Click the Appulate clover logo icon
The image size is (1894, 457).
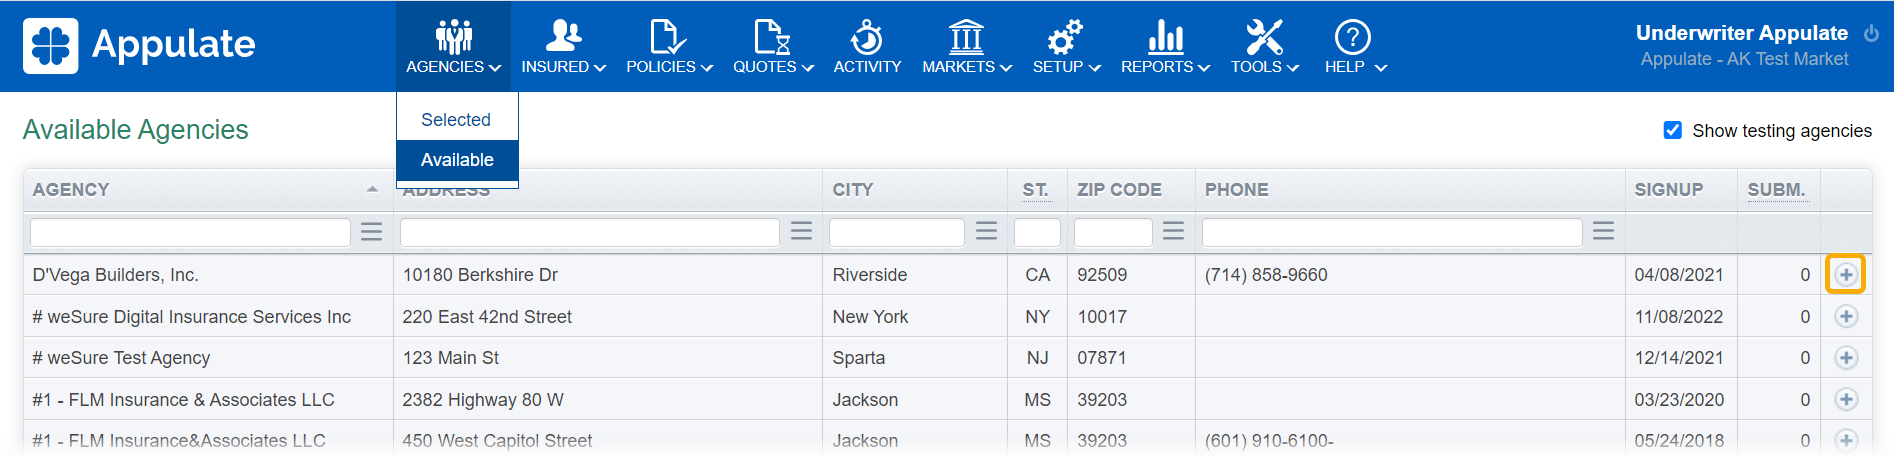point(50,45)
